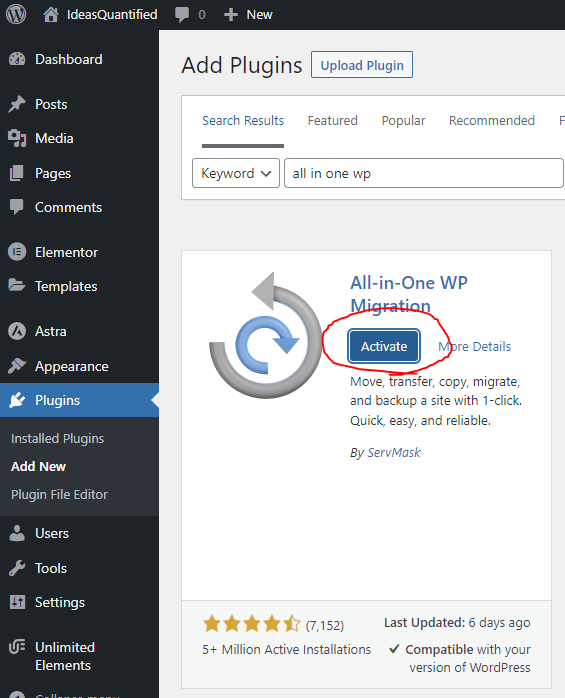The image size is (565, 698).
Task: Open the WordPress logo menu
Action: [16, 14]
